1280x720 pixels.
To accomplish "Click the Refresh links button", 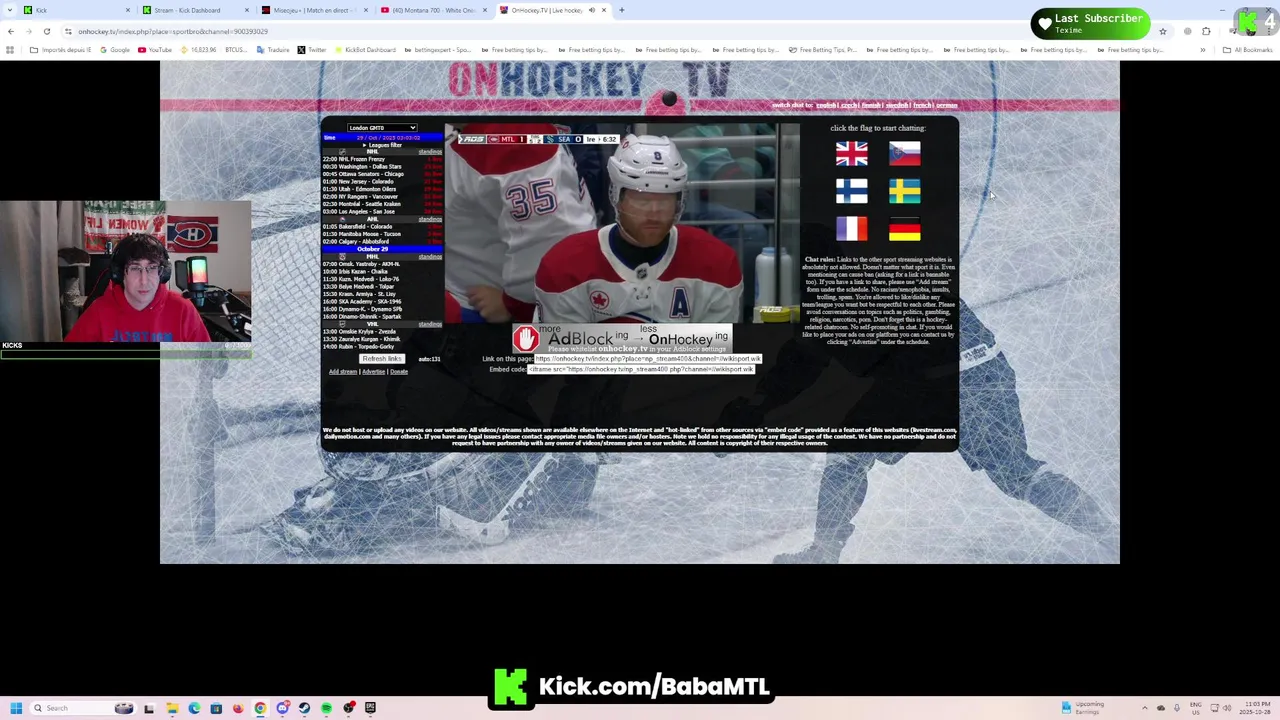I will point(382,359).
